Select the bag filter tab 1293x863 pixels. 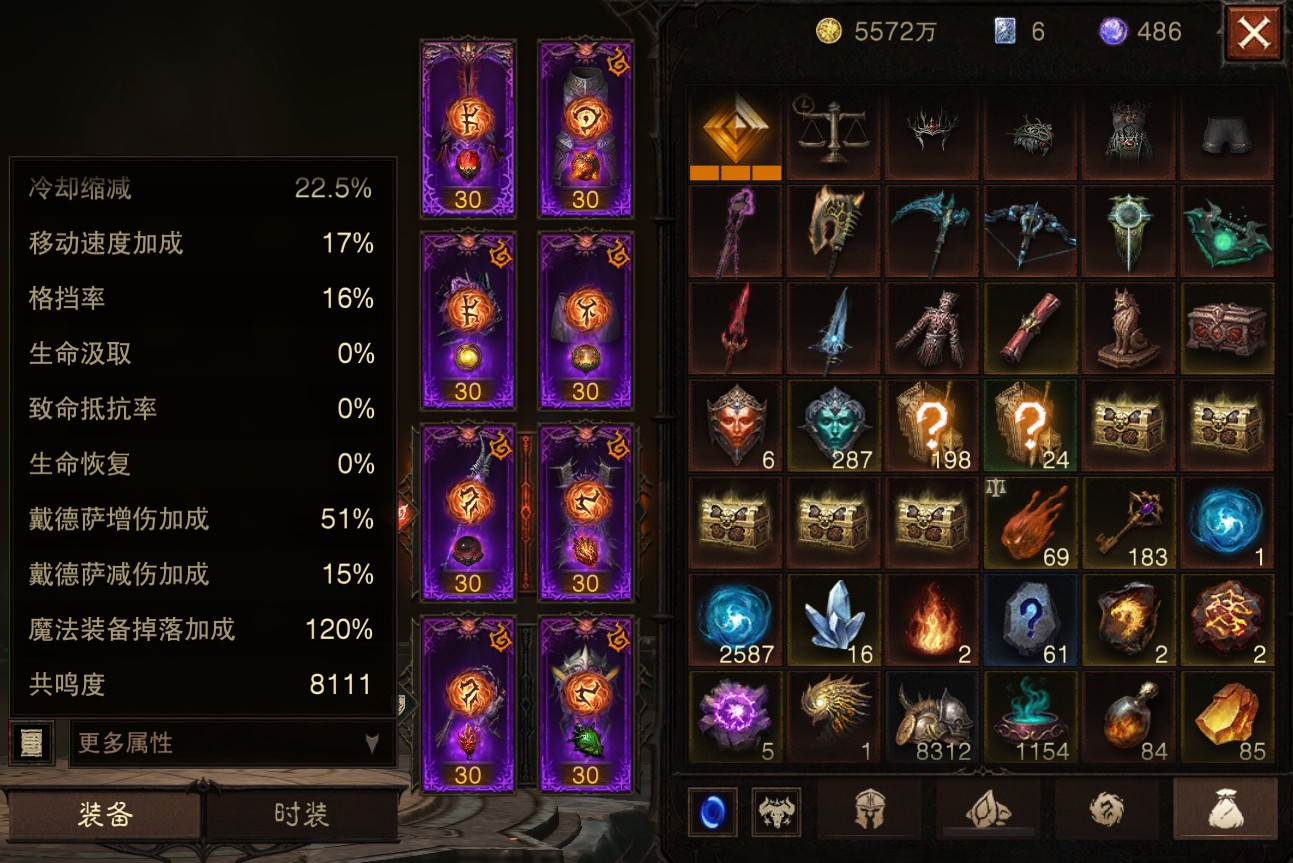tap(1224, 810)
